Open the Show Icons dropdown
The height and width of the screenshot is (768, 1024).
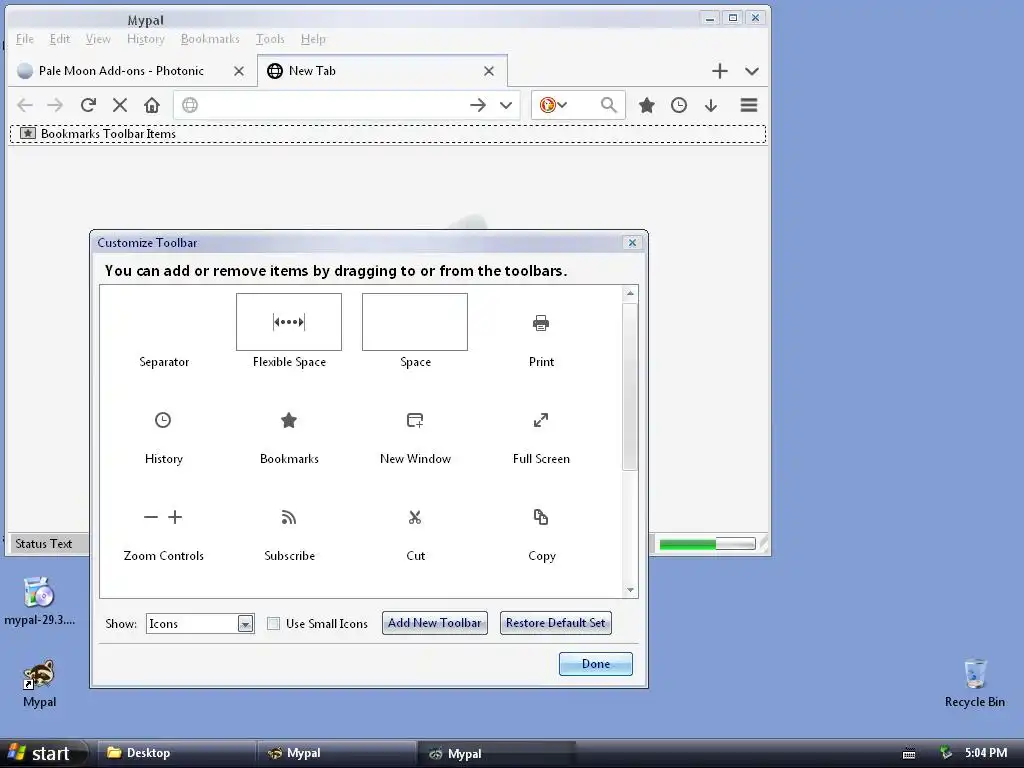[x=200, y=624]
